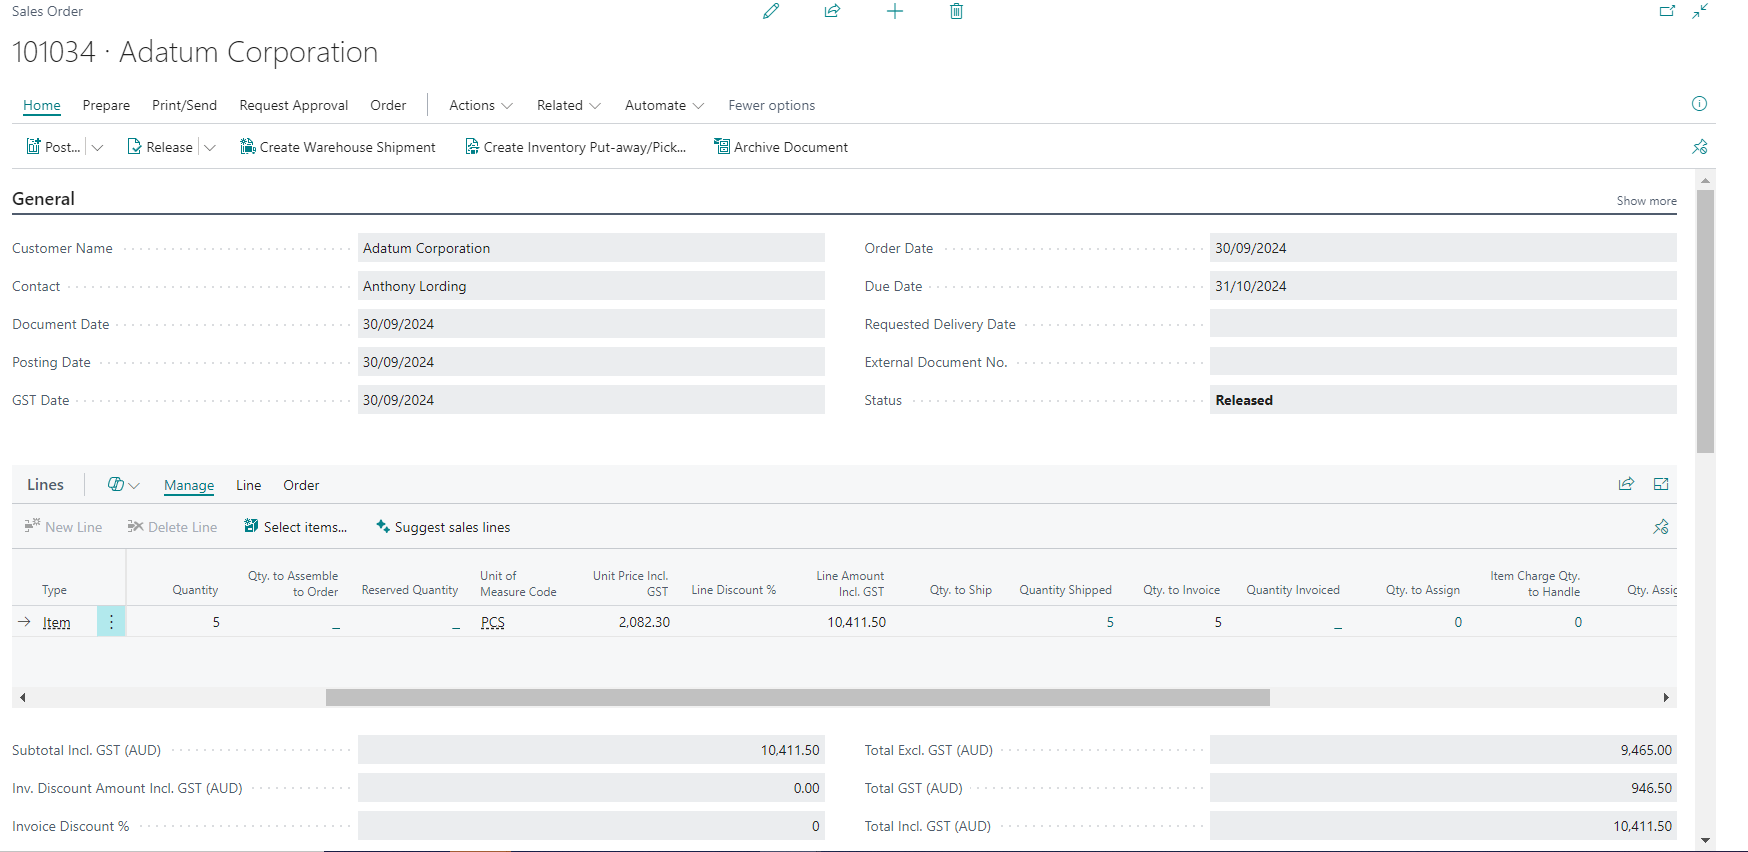This screenshot has height=852, width=1748.
Task: Select the Home tab
Action: (x=42, y=105)
